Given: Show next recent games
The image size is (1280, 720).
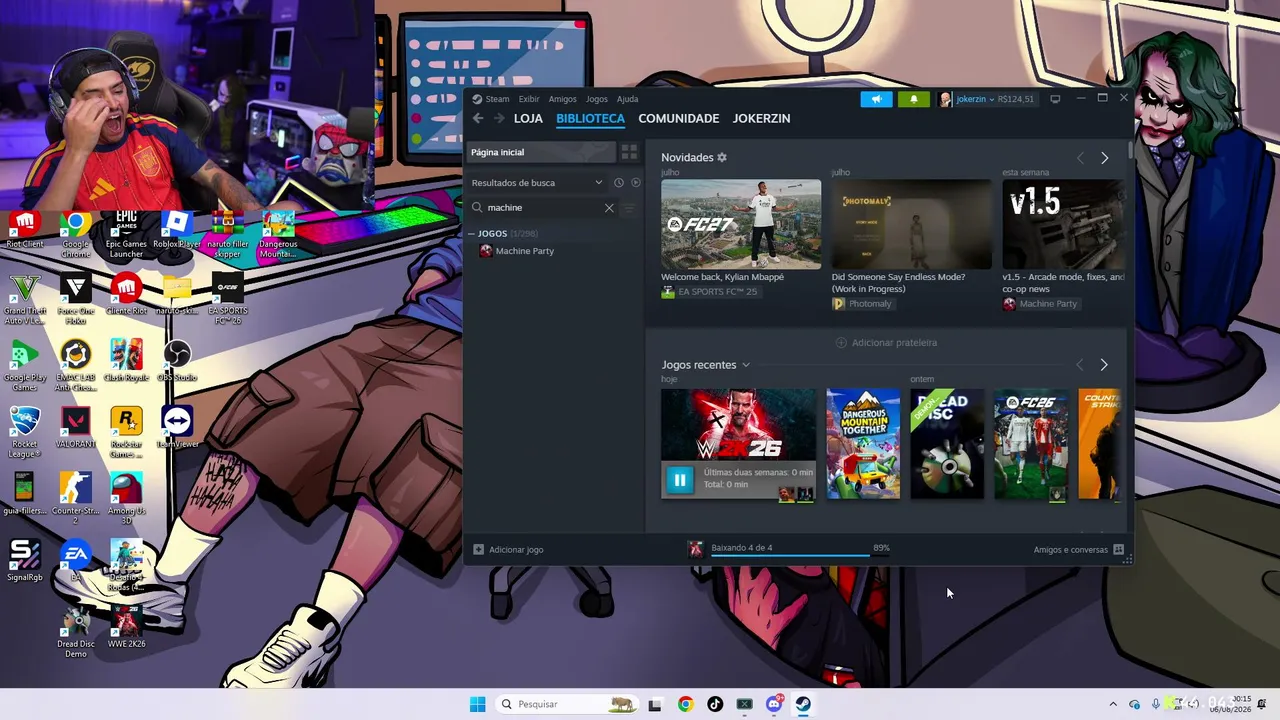Looking at the screenshot, I should 1104,365.
